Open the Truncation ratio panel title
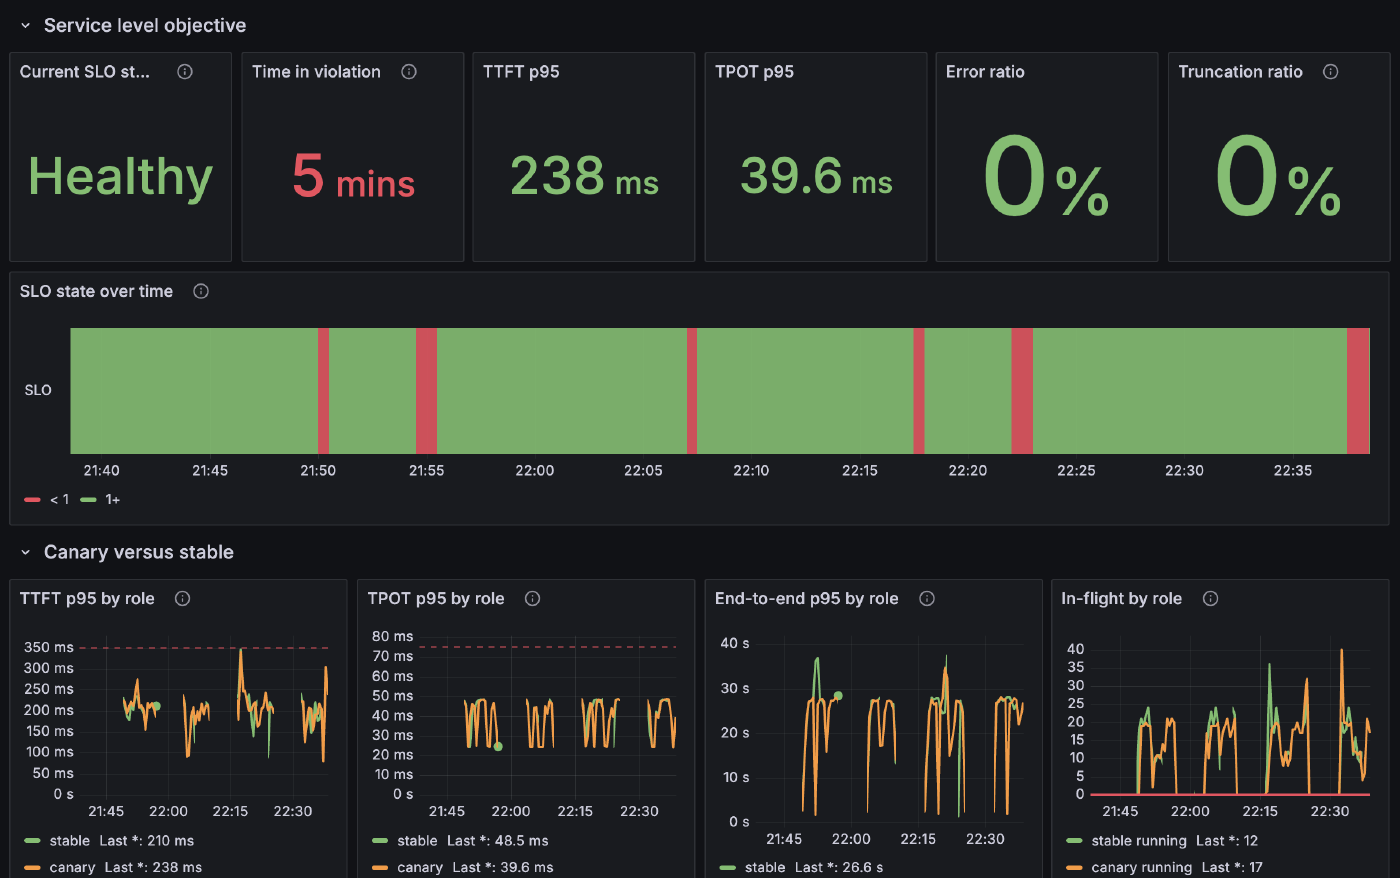The width and height of the screenshot is (1400, 878). click(x=1240, y=72)
